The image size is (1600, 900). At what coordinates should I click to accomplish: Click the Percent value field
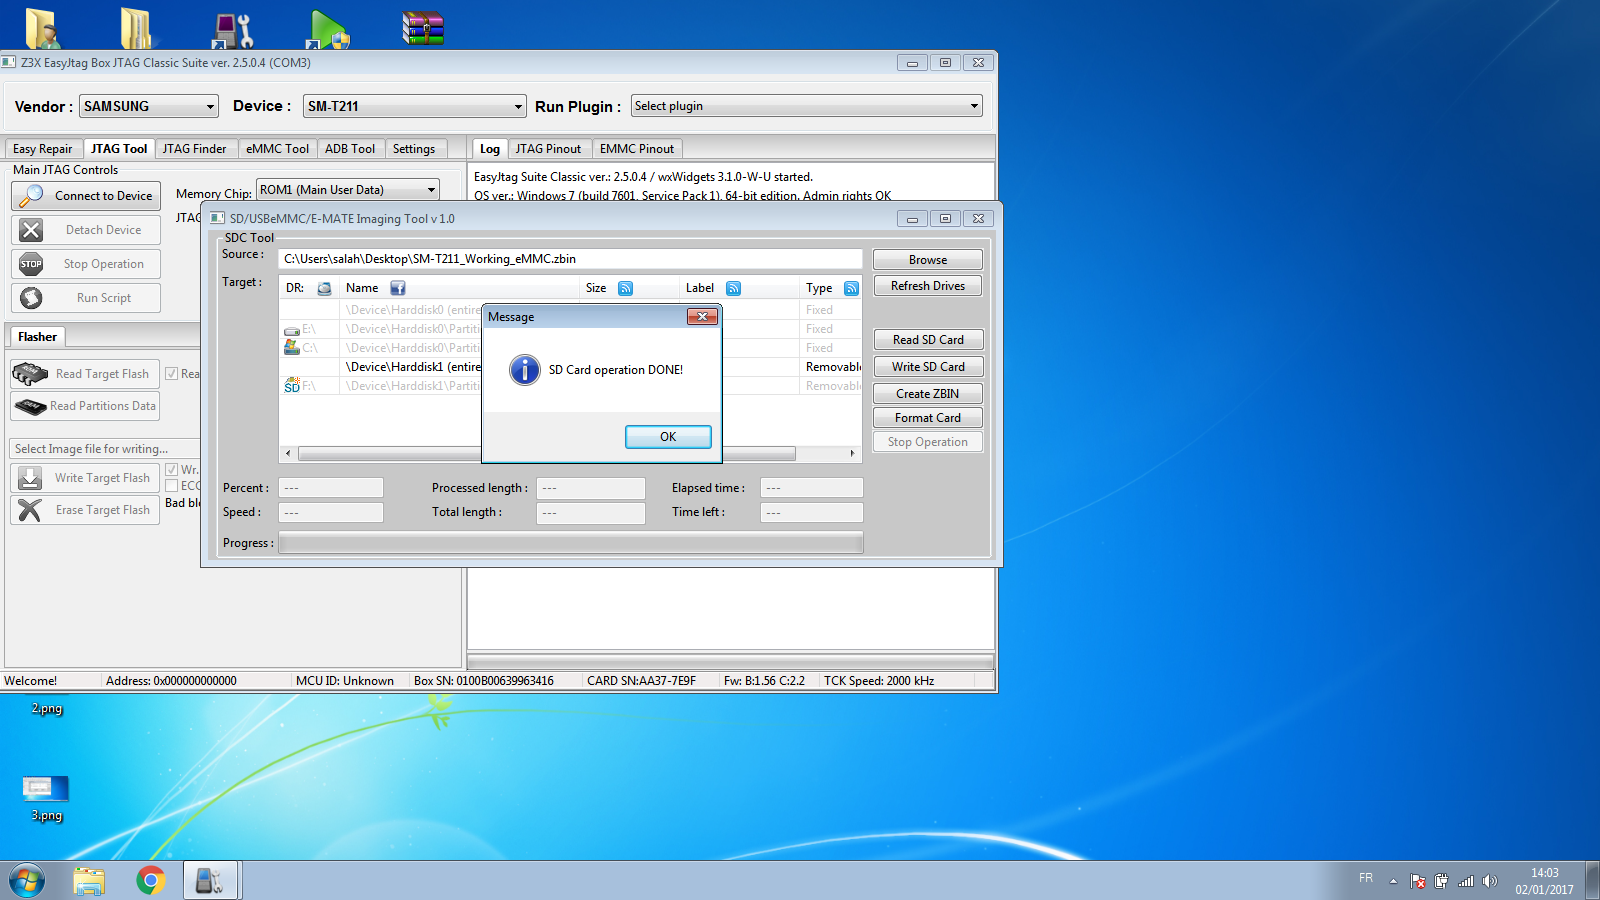tap(331, 488)
